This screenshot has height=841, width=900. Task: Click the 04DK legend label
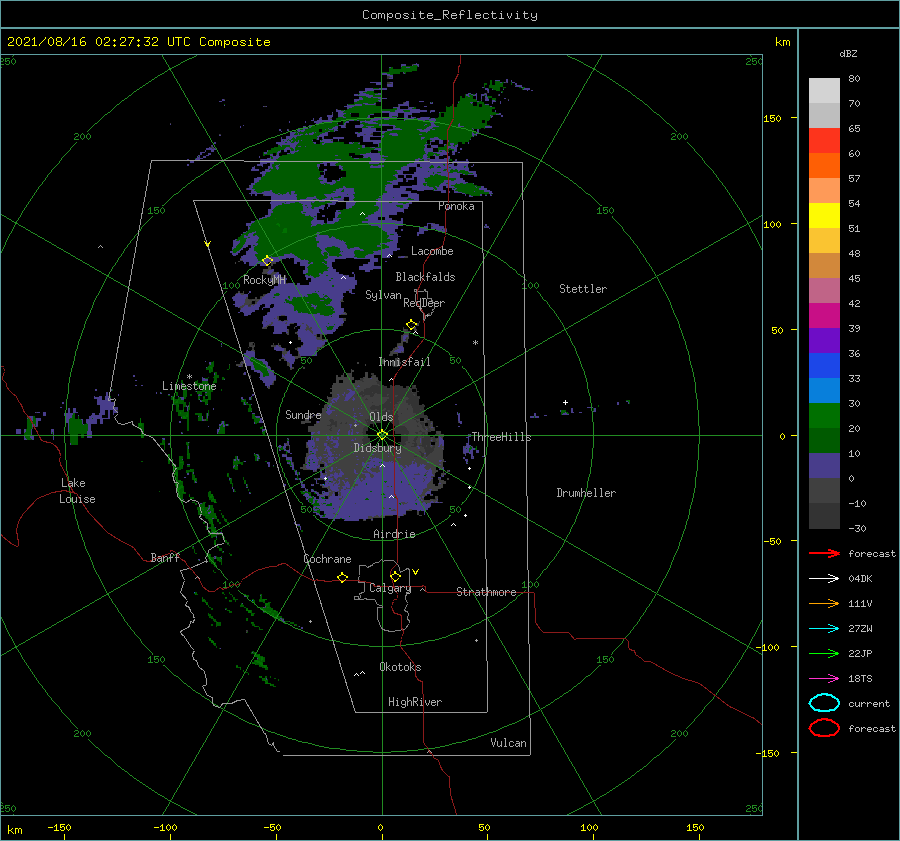(860, 579)
